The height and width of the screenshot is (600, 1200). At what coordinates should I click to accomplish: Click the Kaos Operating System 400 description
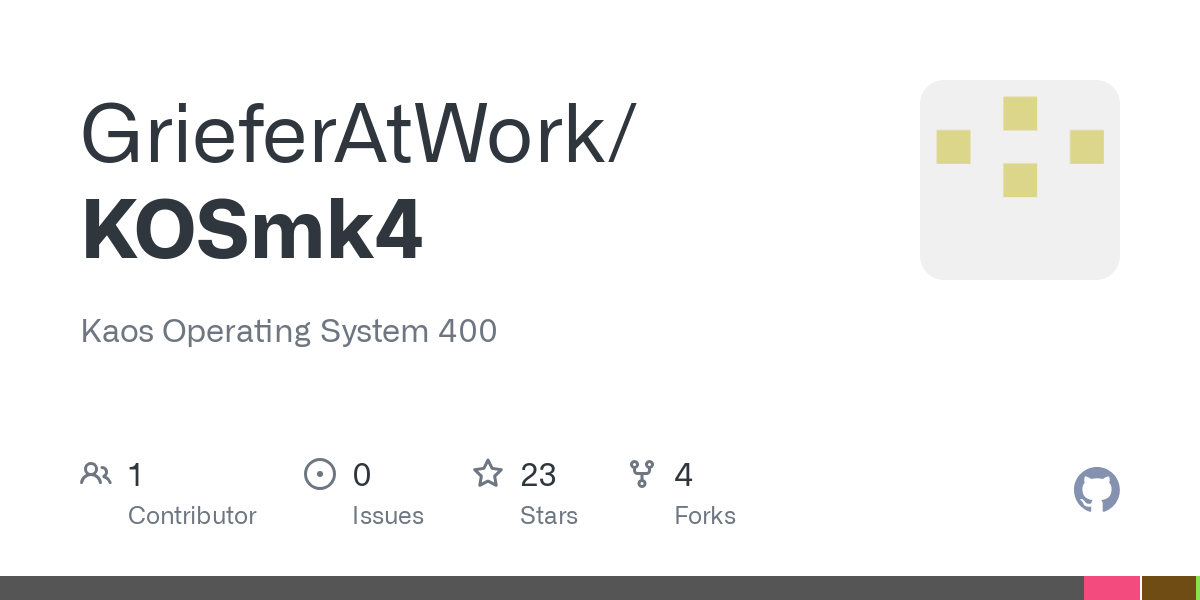point(289,332)
